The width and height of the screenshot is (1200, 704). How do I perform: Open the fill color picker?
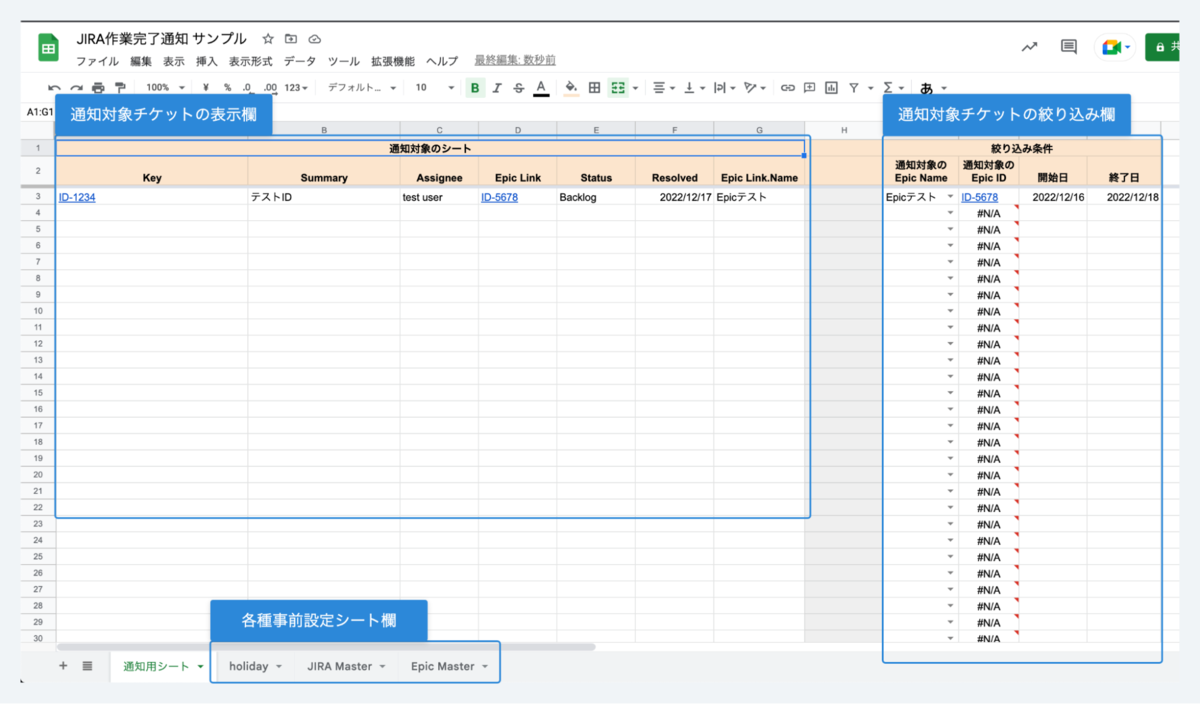click(x=571, y=88)
